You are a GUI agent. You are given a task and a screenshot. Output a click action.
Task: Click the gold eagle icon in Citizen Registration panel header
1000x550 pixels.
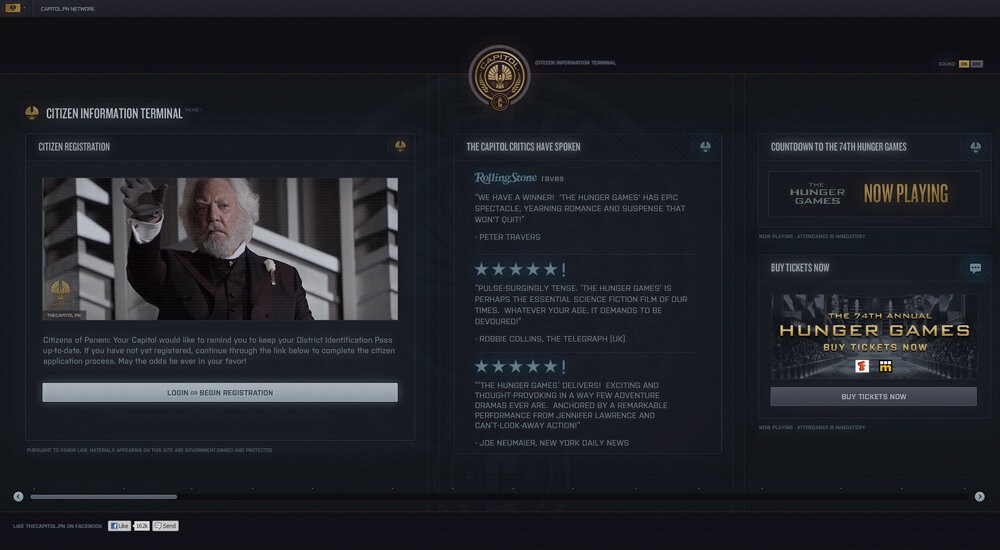click(400, 146)
